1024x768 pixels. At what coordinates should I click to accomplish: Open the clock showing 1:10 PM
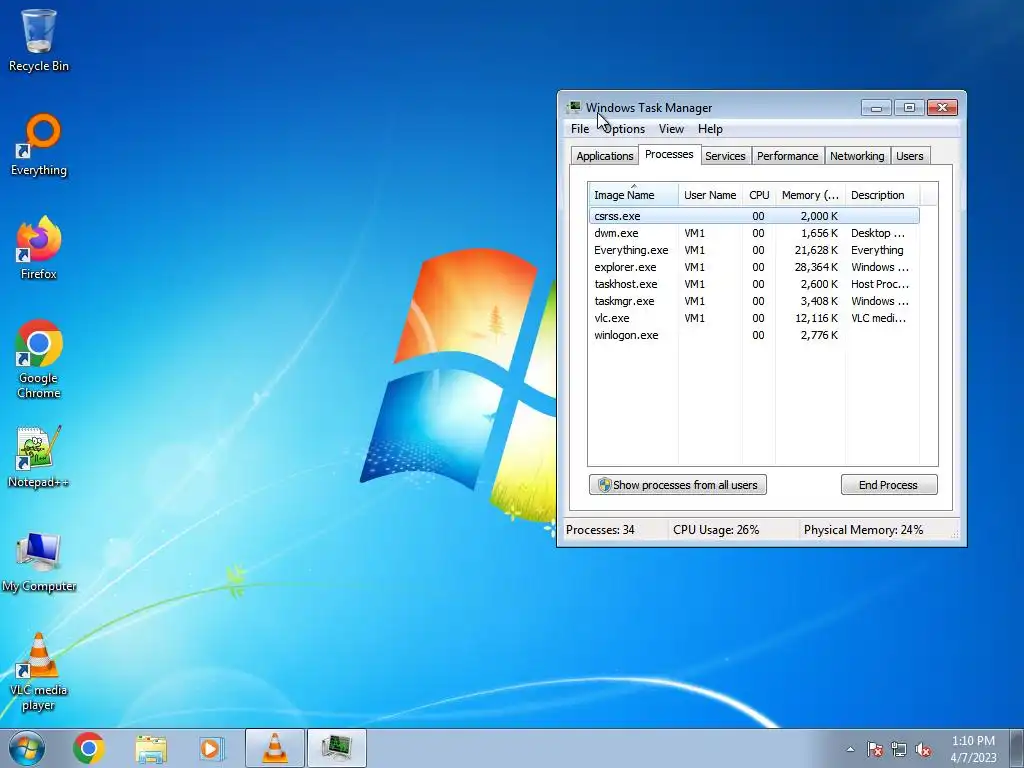(x=973, y=748)
